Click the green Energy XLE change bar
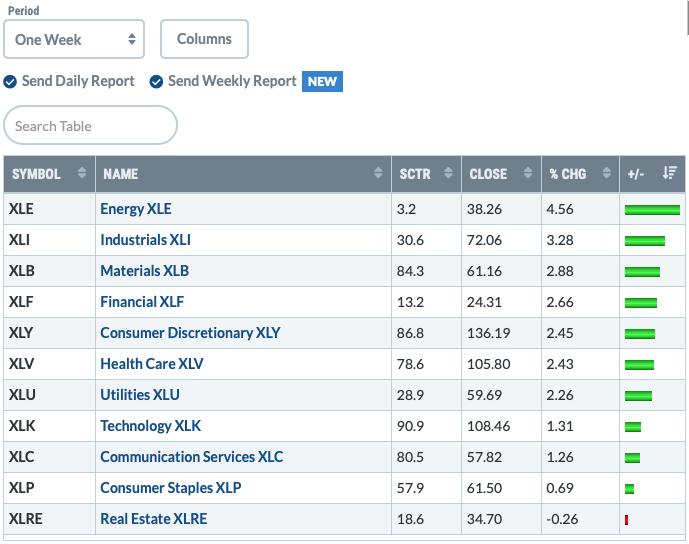This screenshot has height=544, width=689. tap(652, 210)
